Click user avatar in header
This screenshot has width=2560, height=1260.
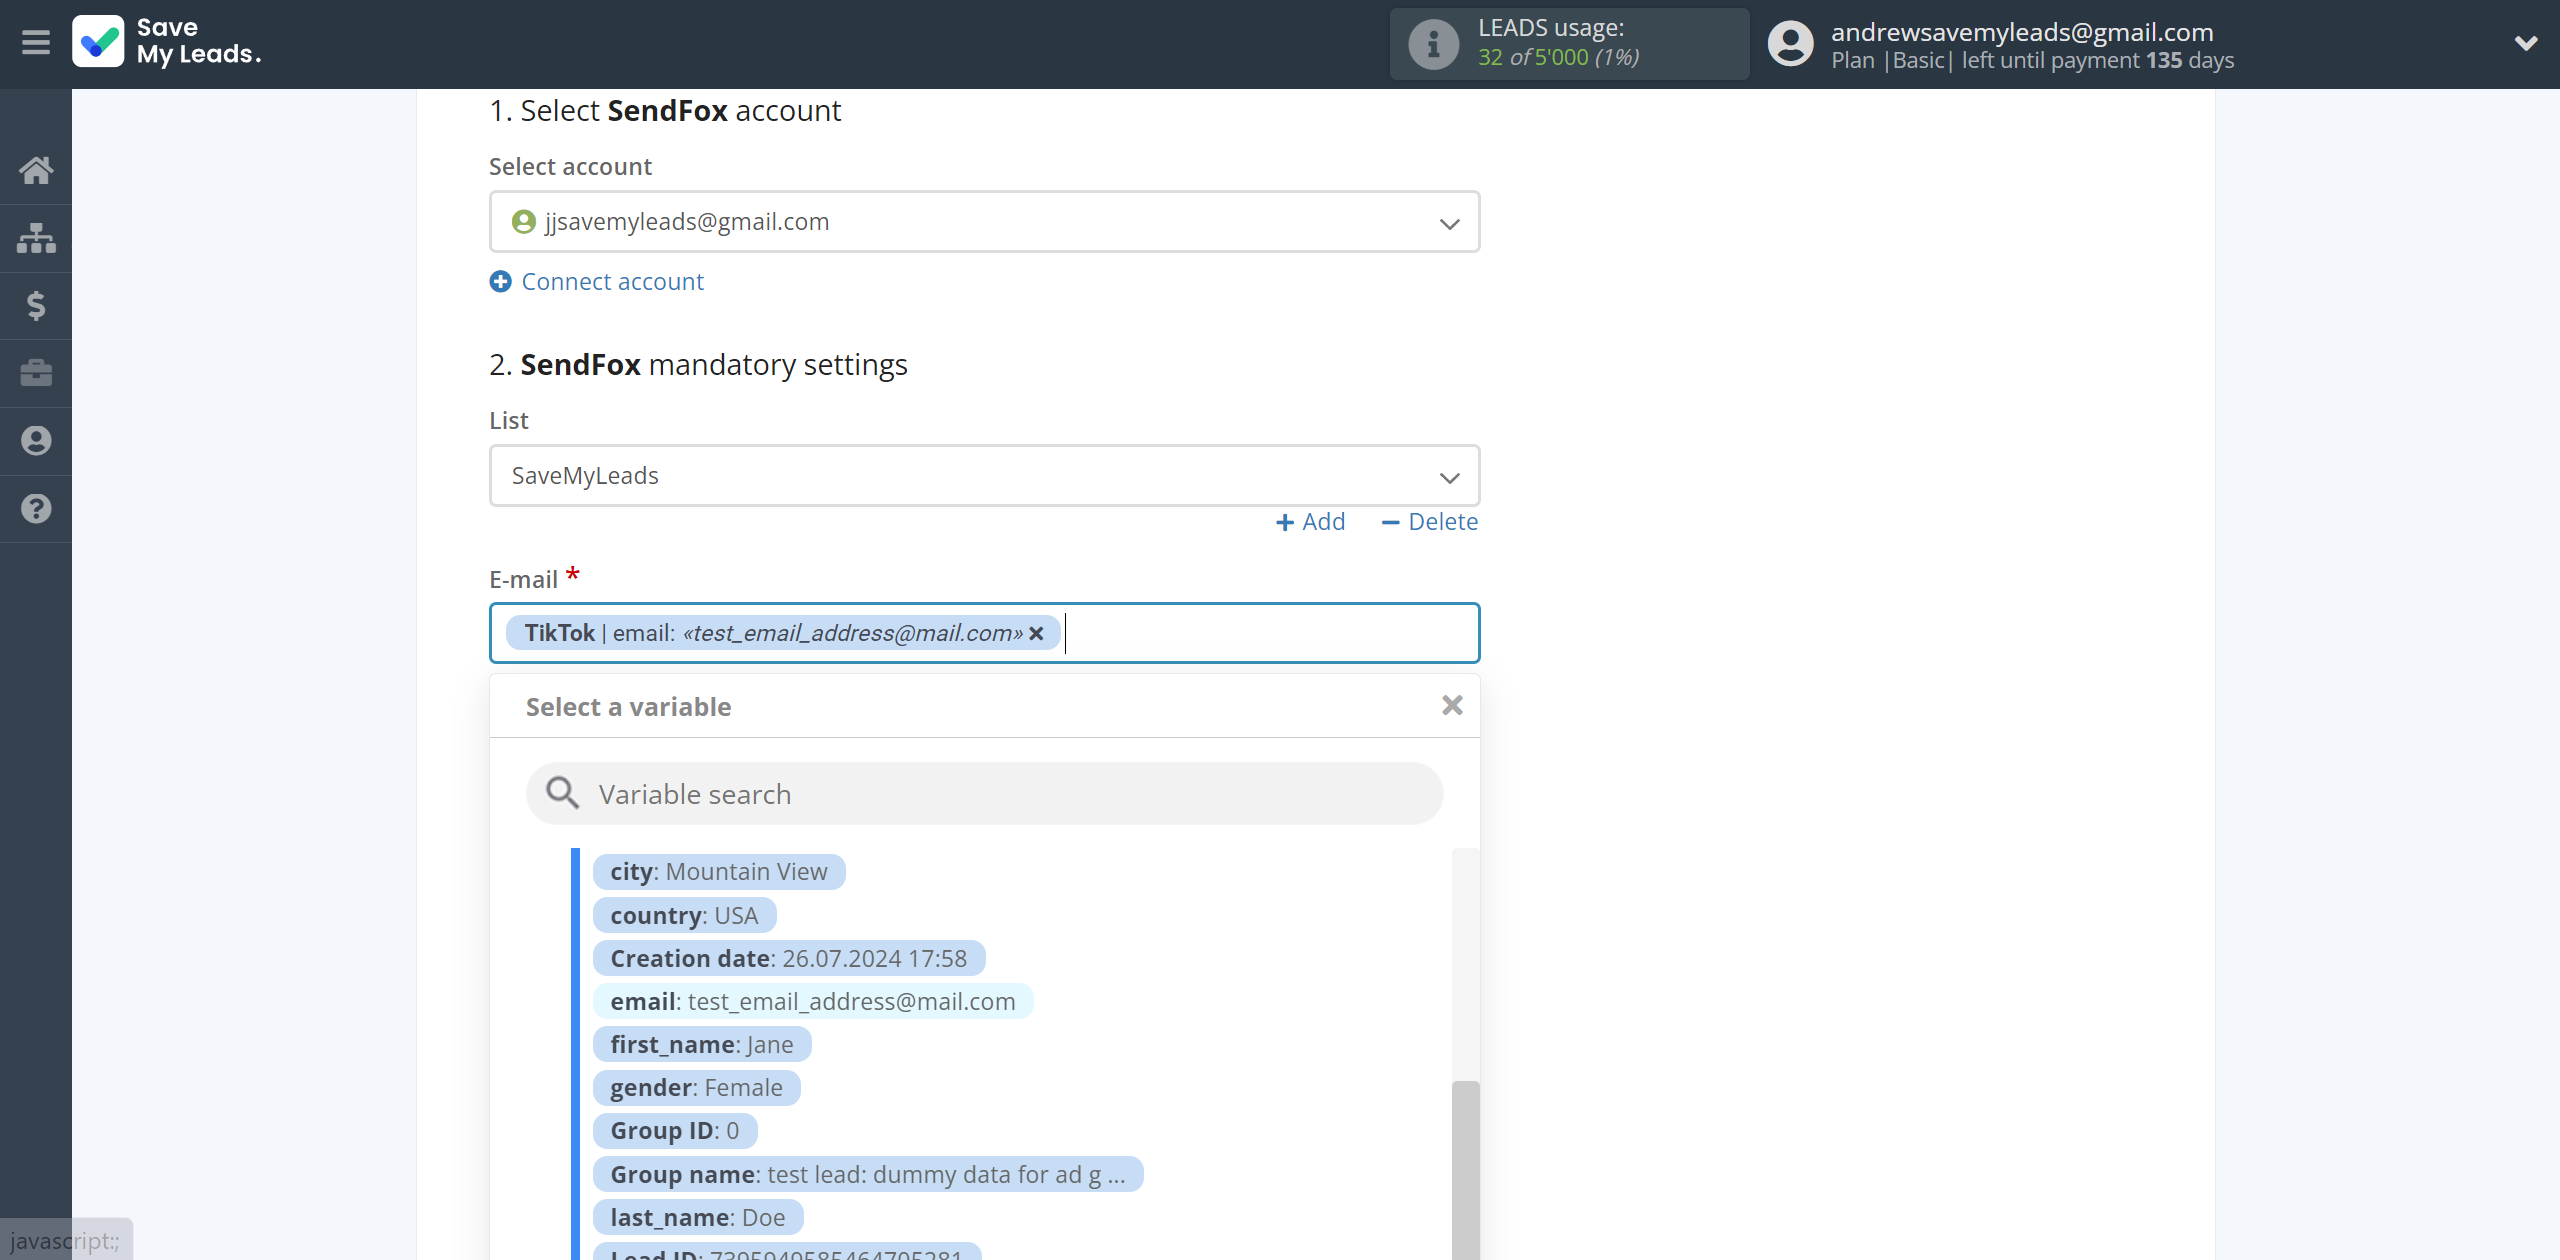[x=1790, y=44]
